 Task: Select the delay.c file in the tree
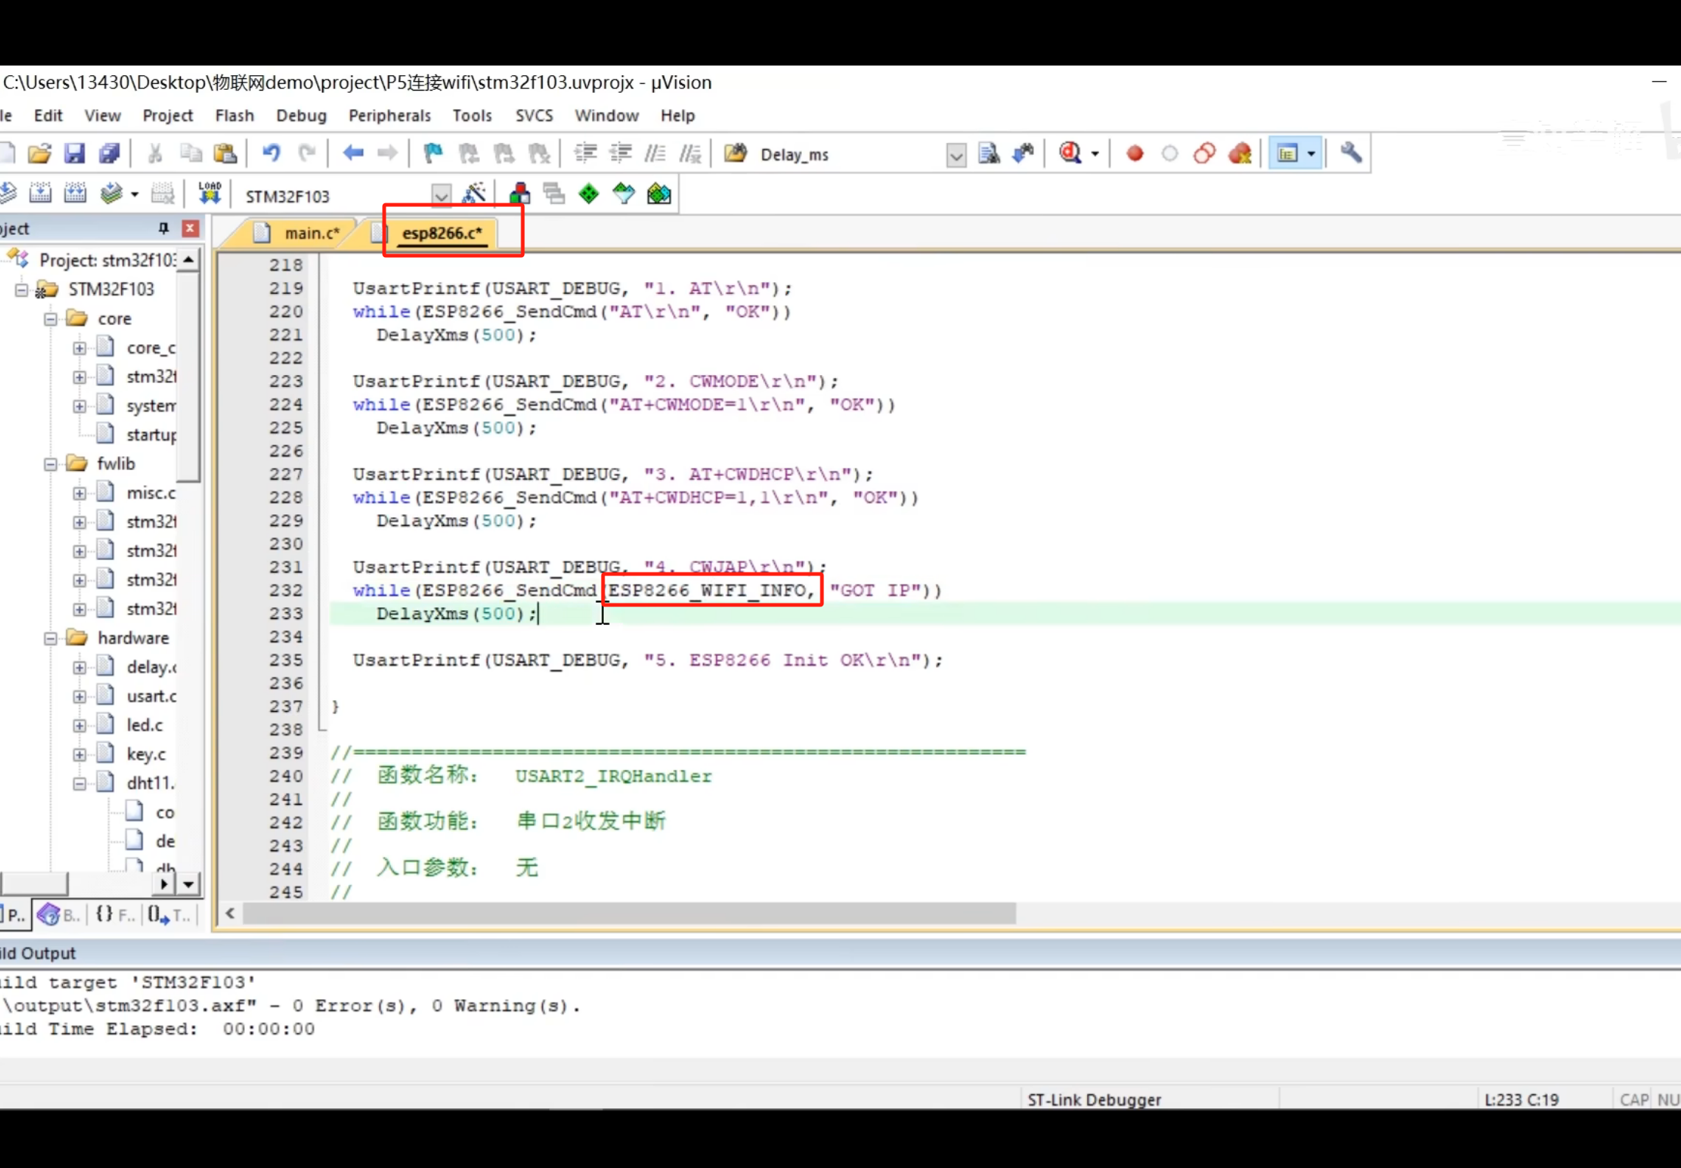(151, 667)
